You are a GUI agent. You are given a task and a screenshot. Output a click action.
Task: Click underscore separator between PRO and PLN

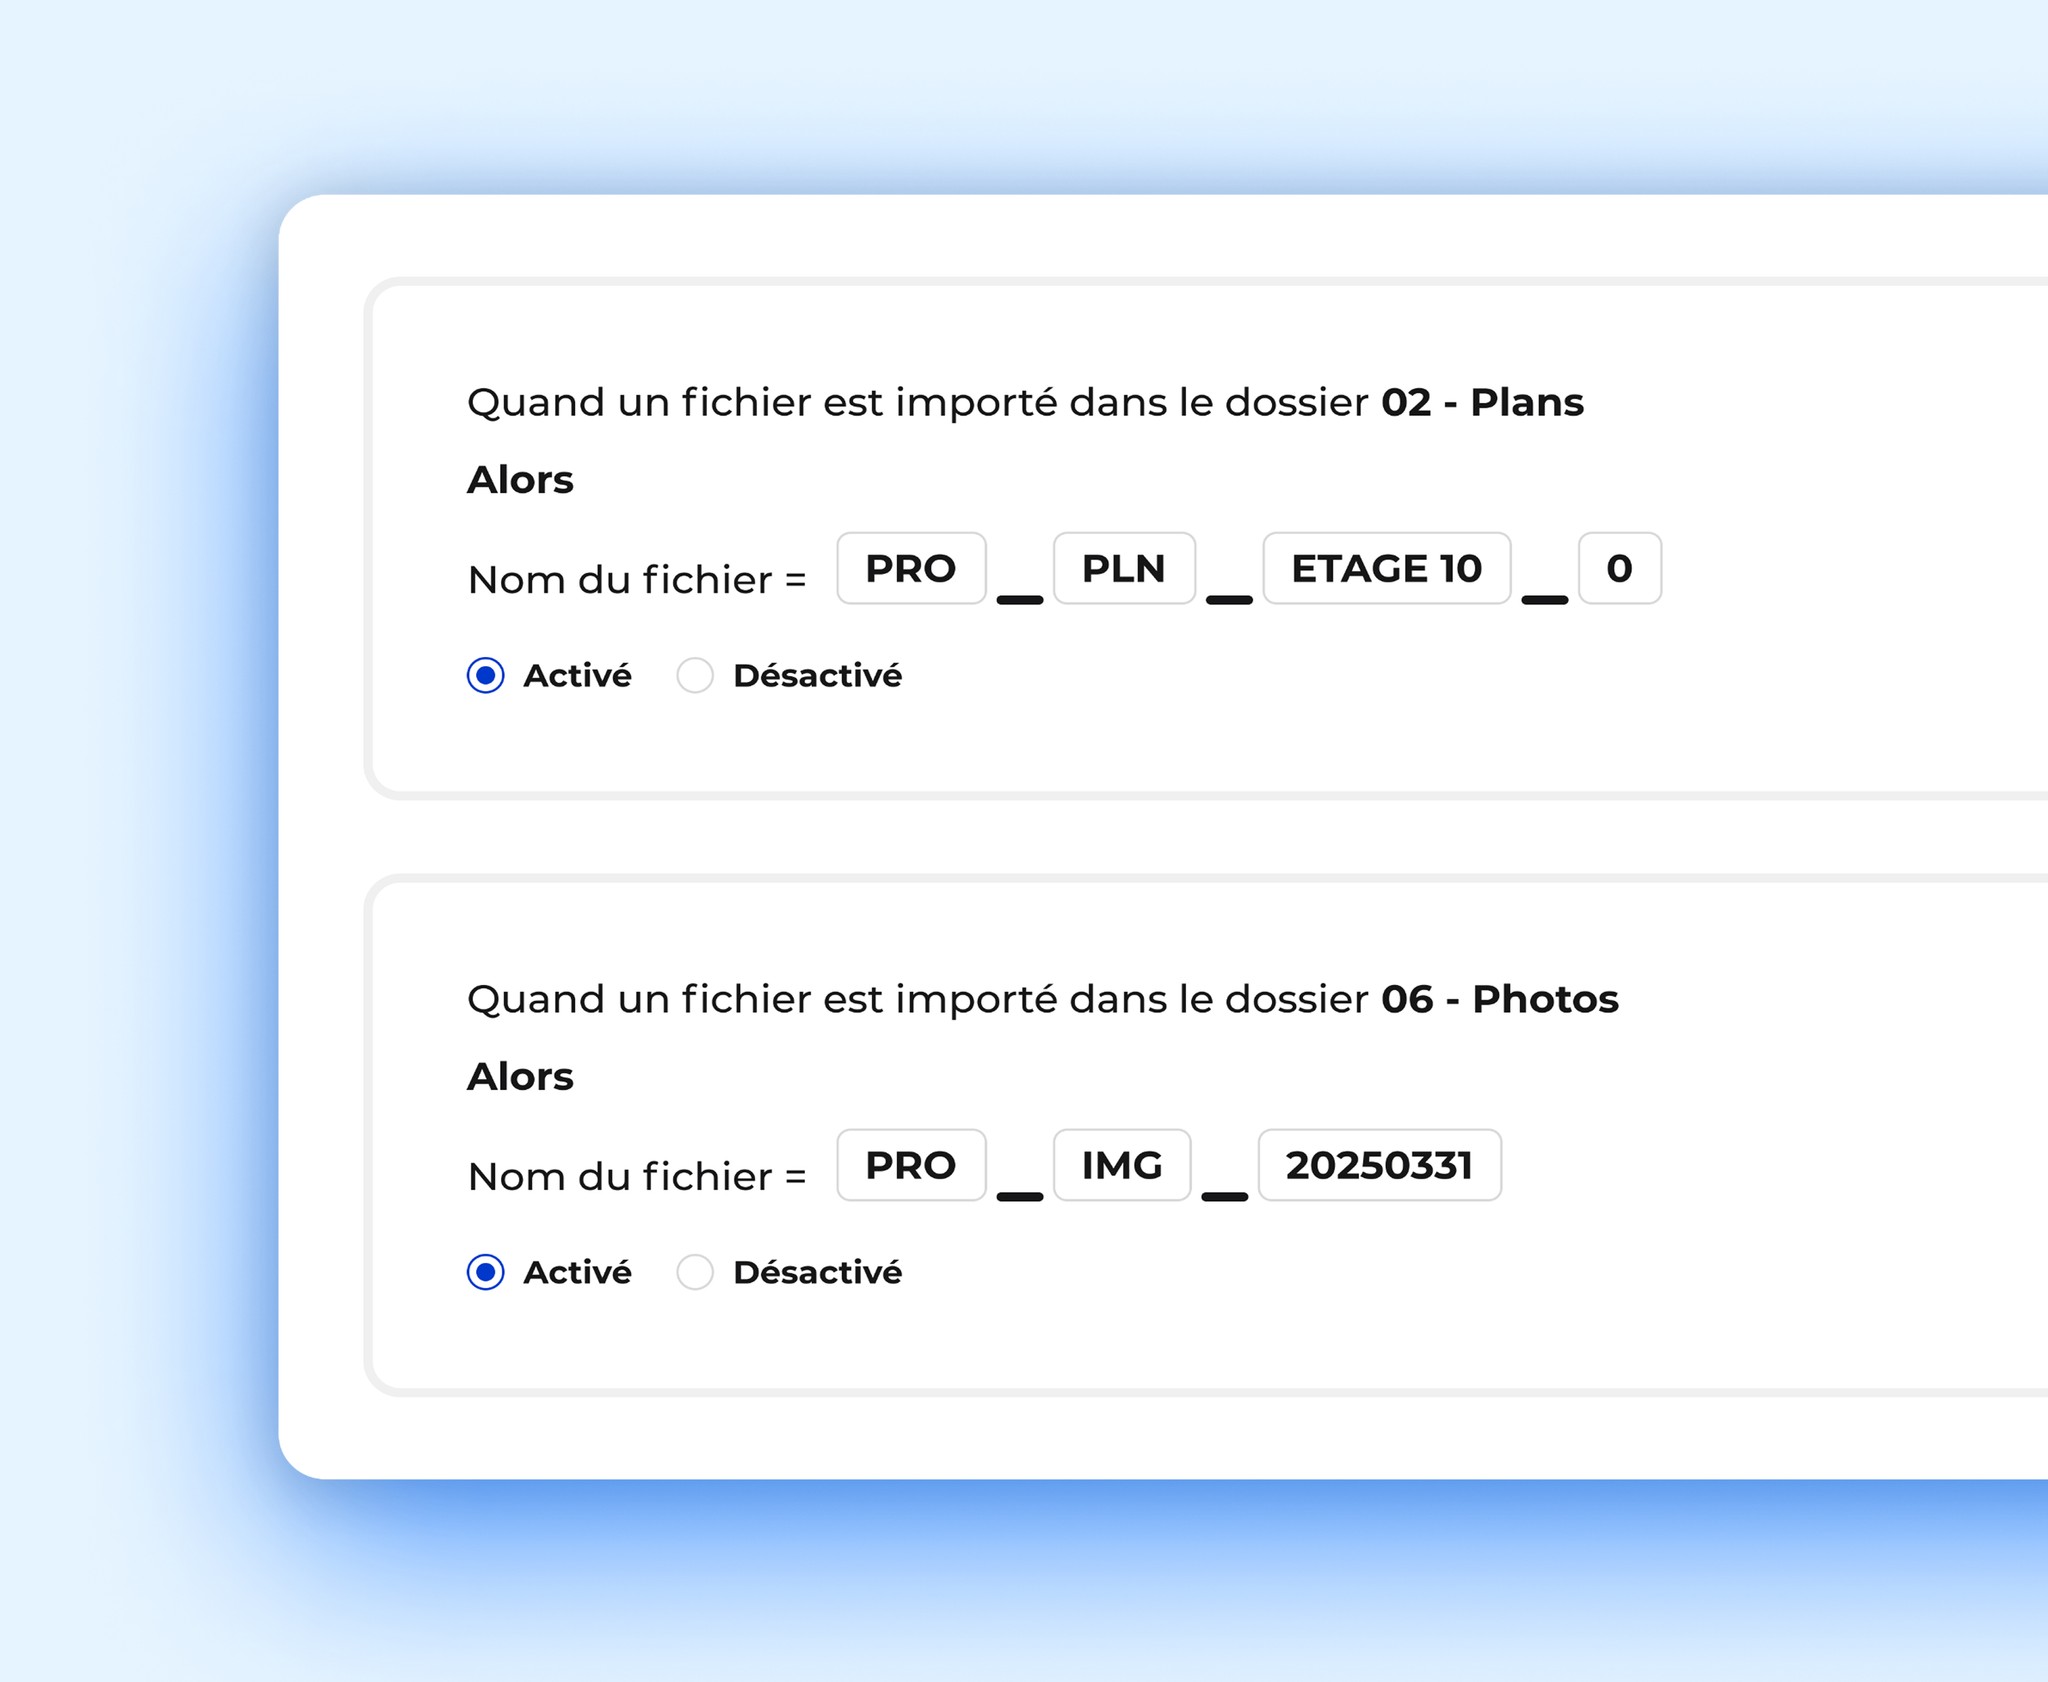pos(1020,598)
